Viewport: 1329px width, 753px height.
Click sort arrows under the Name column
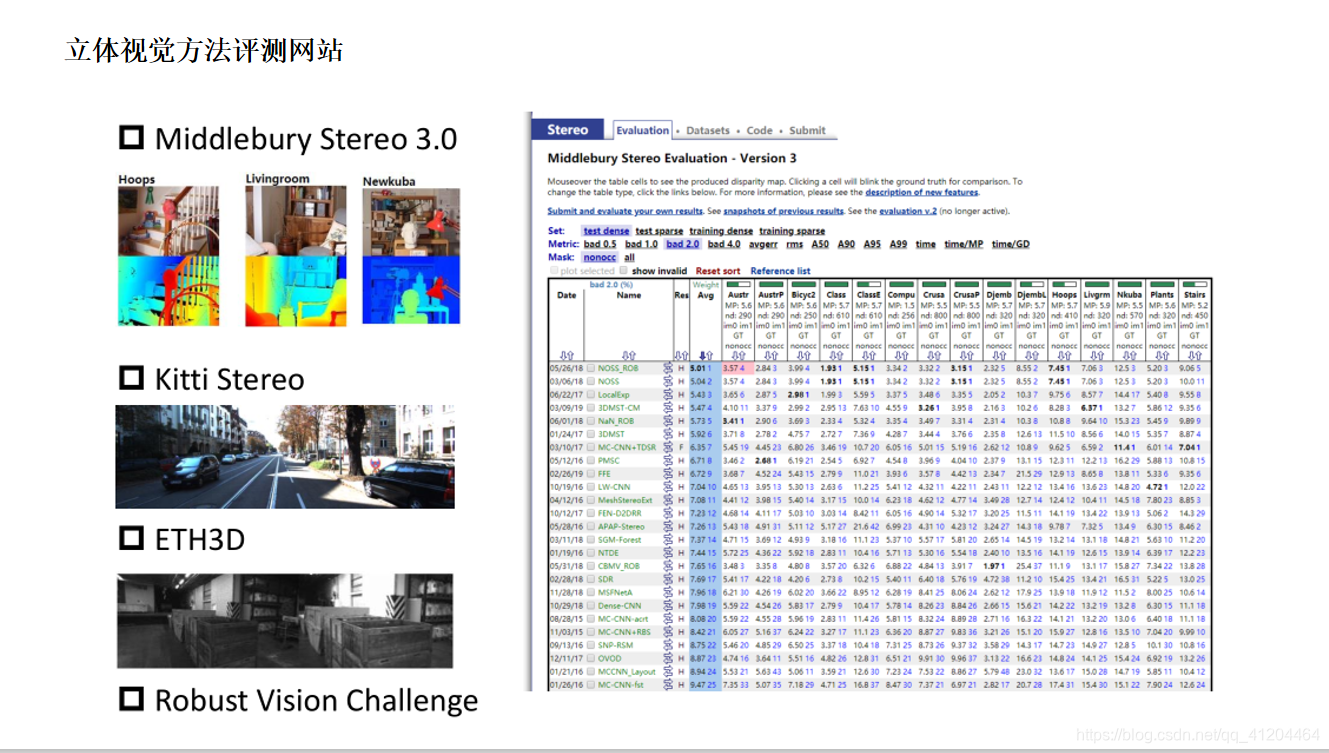(628, 355)
